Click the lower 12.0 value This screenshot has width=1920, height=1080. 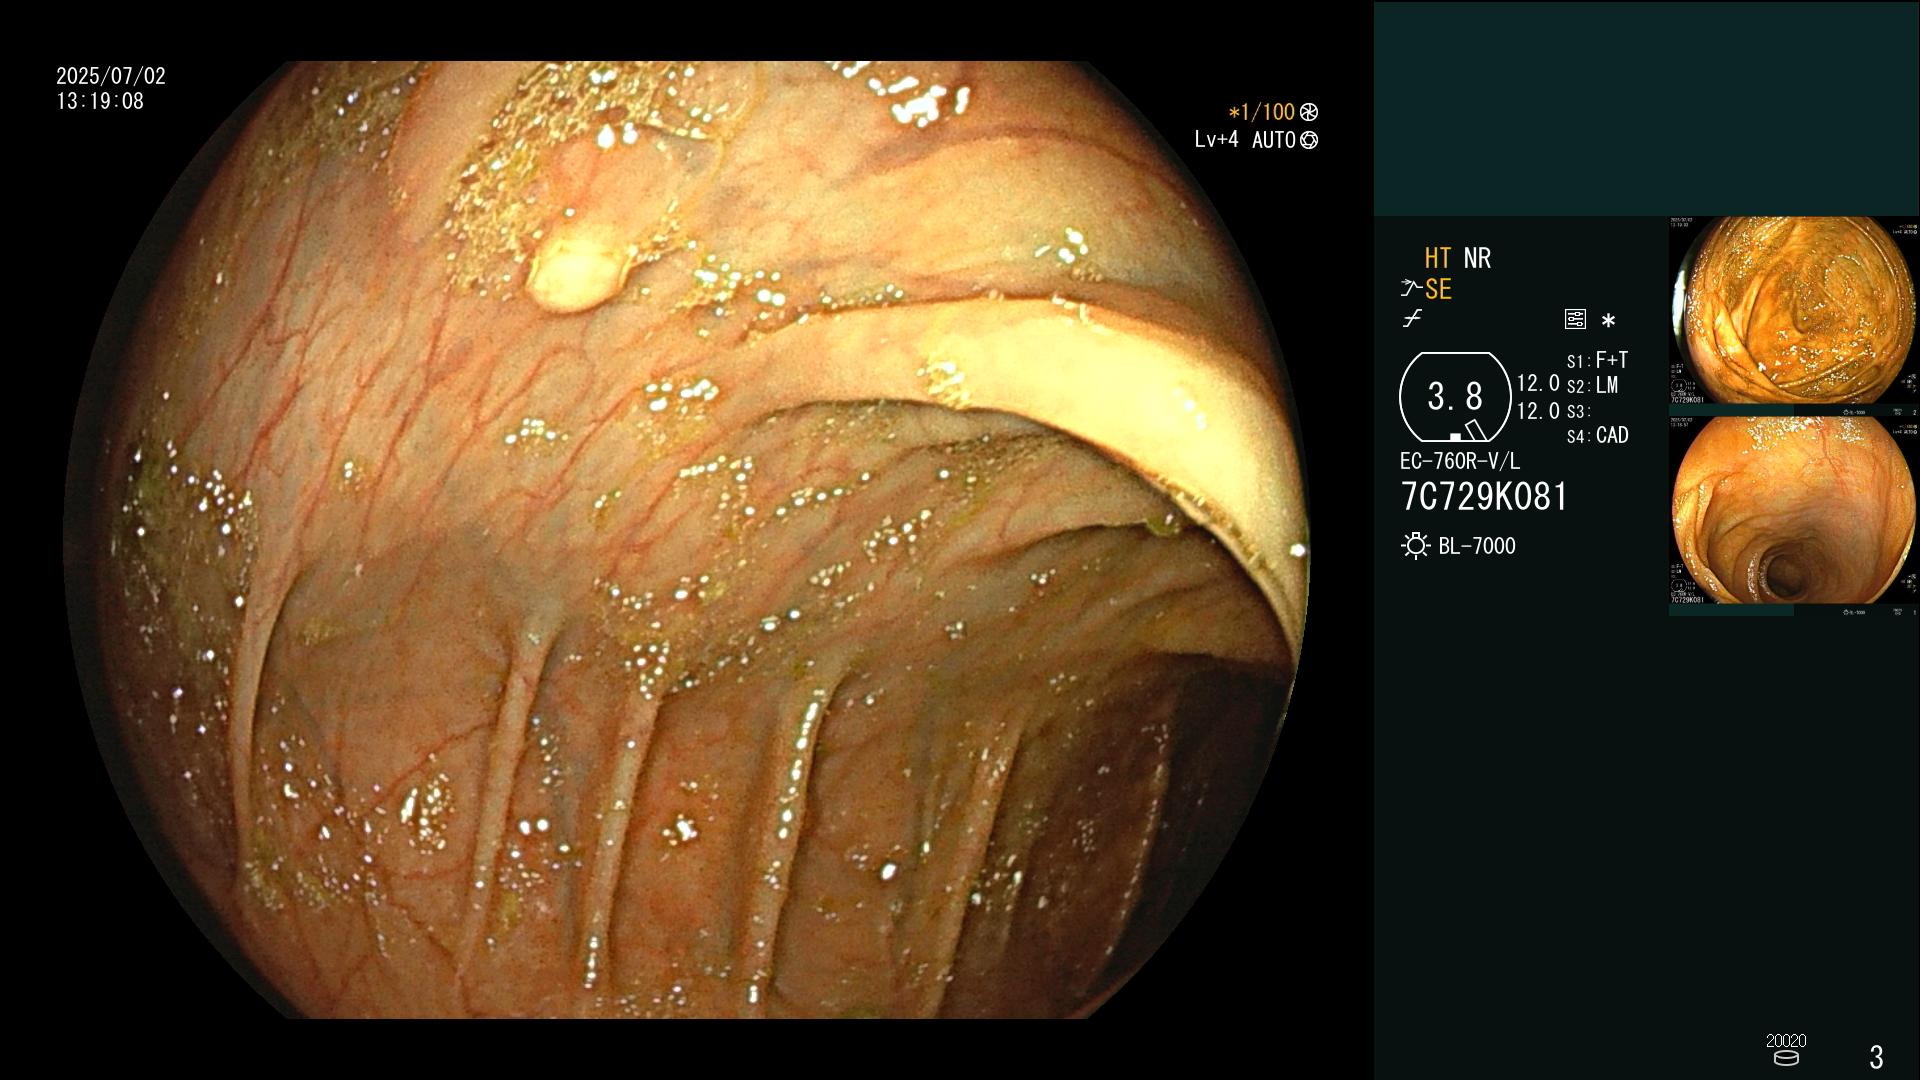[1538, 411]
